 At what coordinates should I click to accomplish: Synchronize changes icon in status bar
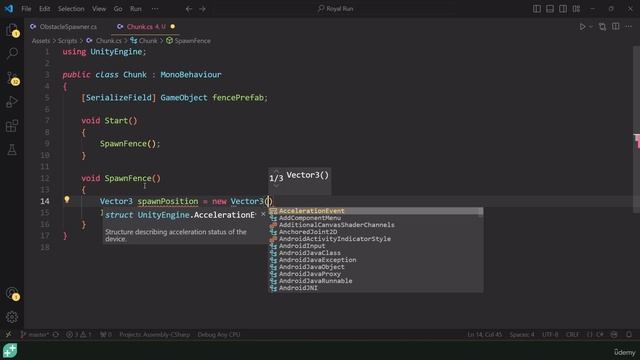point(56,334)
